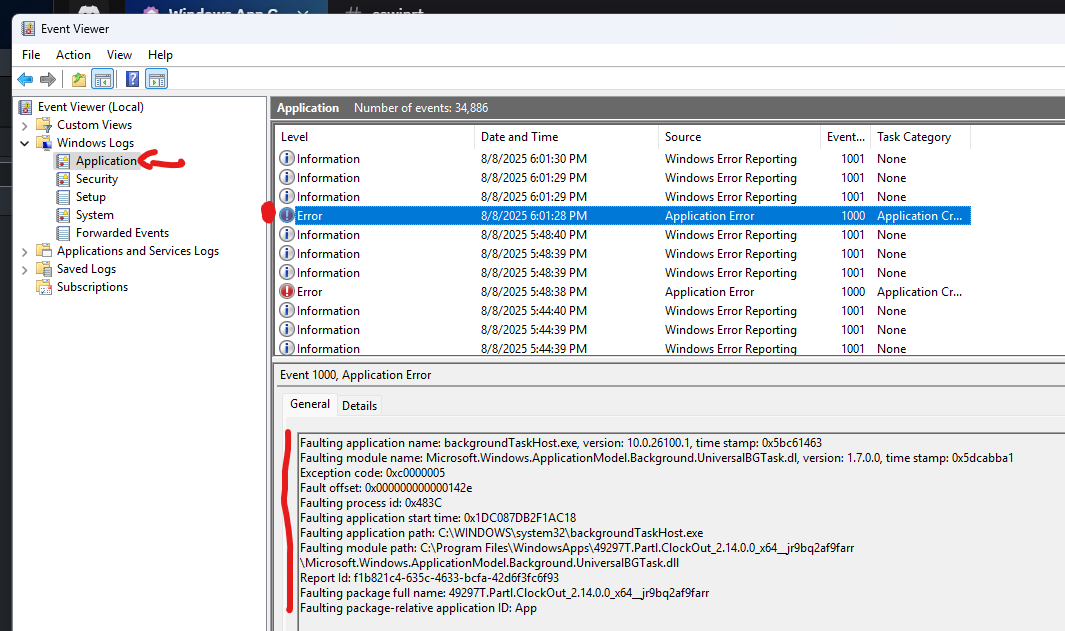Click the Forward arrow toolbar icon
Screen dimensions: 1065x631
pyautogui.click(x=47, y=79)
